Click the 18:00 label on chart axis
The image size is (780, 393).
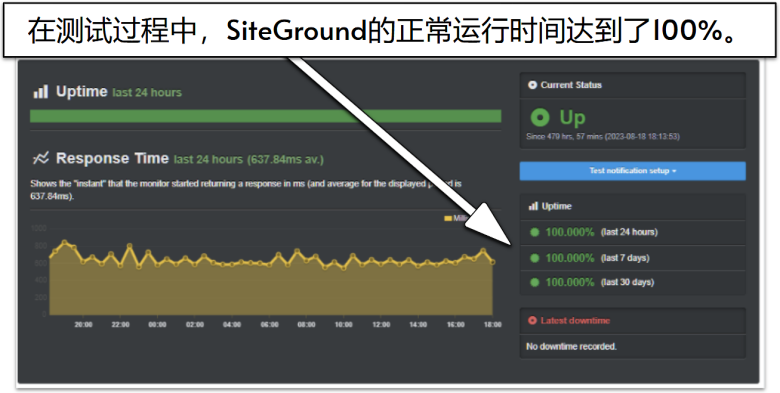(492, 324)
